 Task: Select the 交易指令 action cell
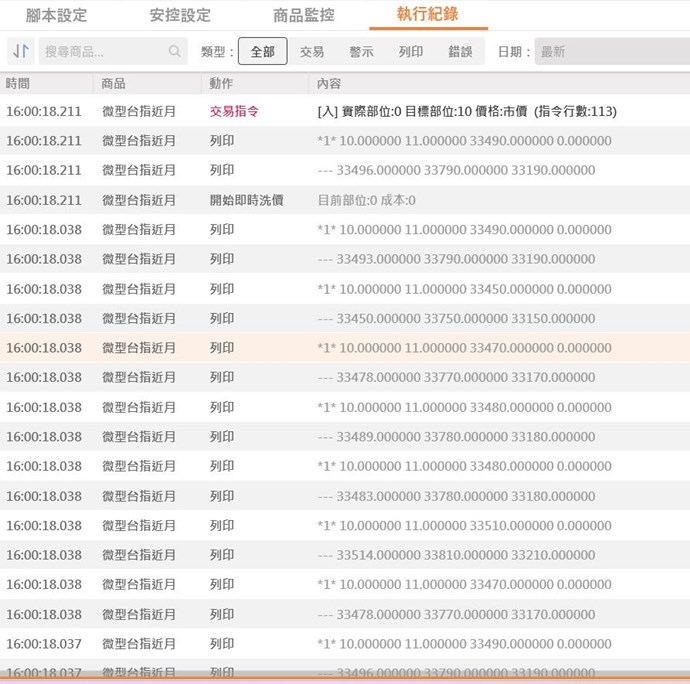coord(234,111)
